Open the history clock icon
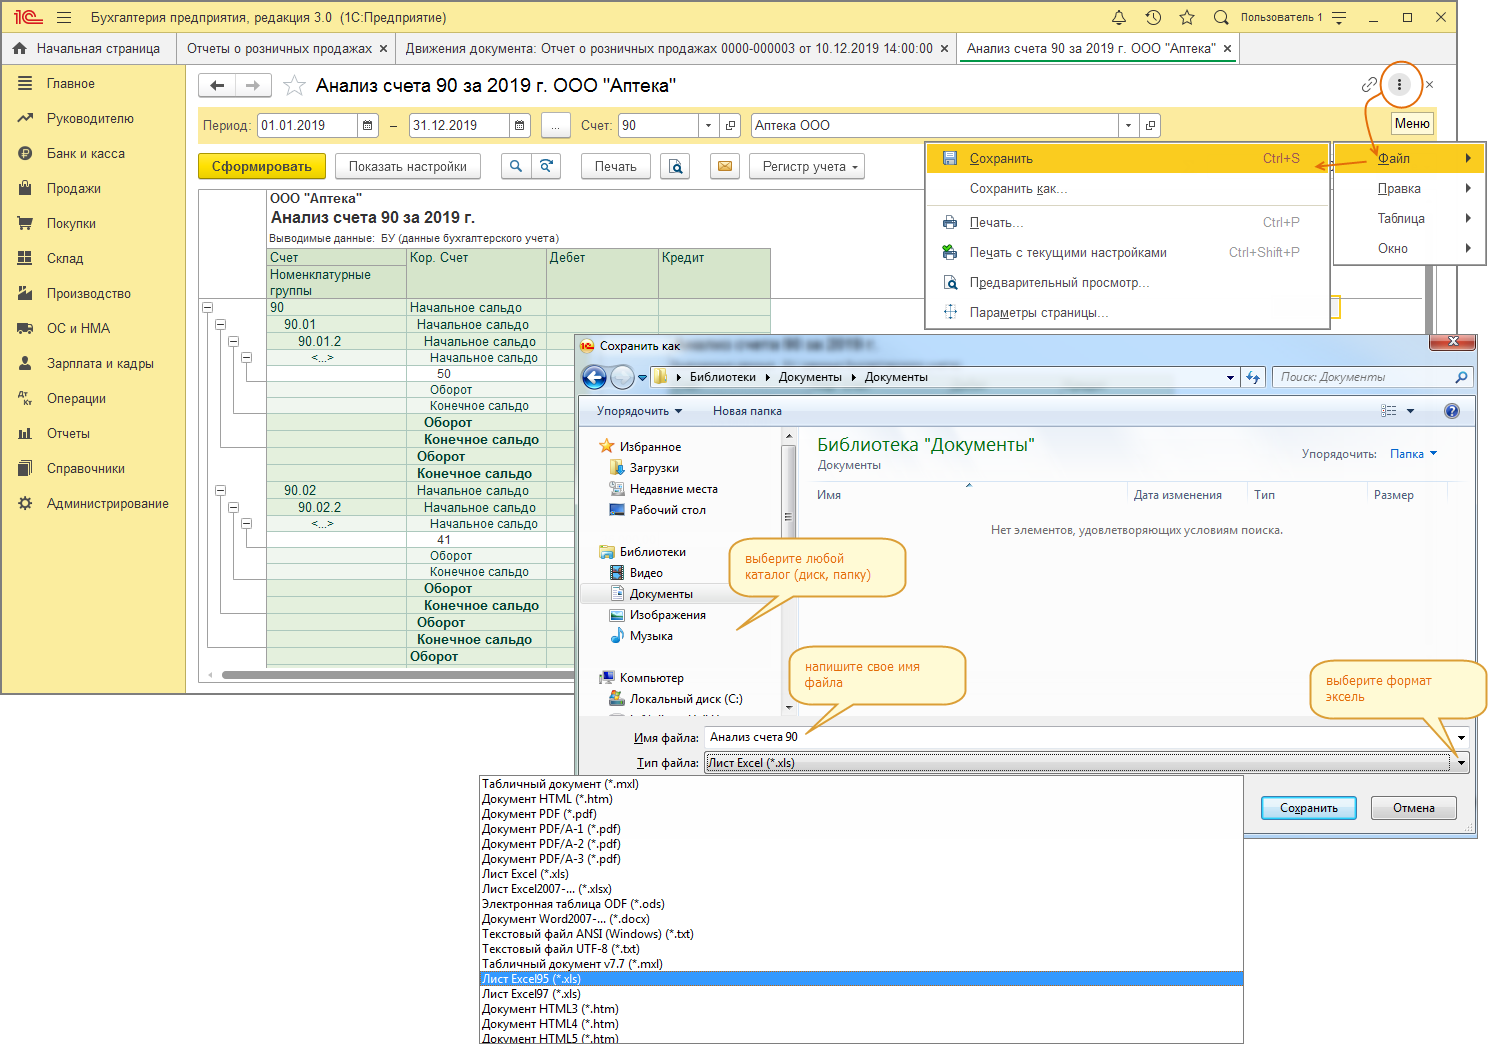Viewport: 1488px width, 1045px height. pos(1153,17)
